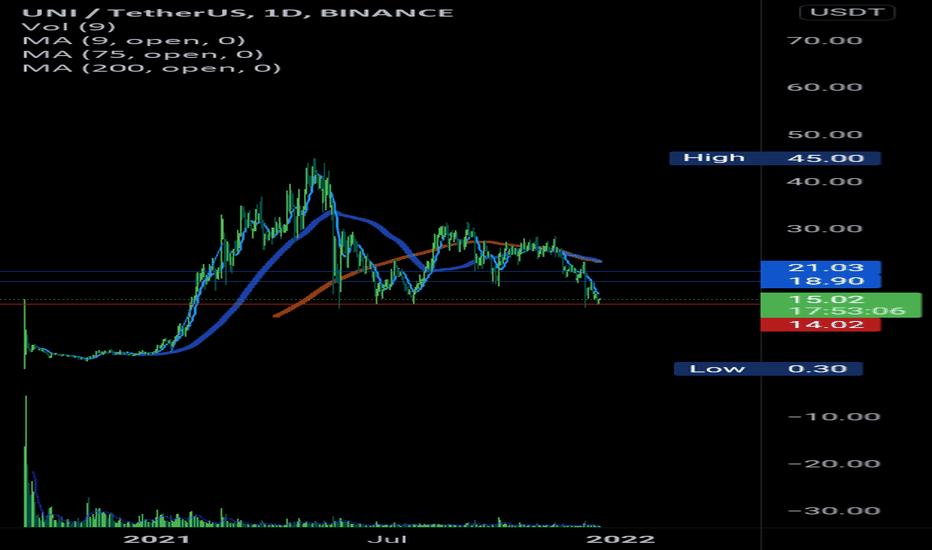Click the −20.00 price axis label
This screenshot has height=550, width=932.
click(x=834, y=464)
